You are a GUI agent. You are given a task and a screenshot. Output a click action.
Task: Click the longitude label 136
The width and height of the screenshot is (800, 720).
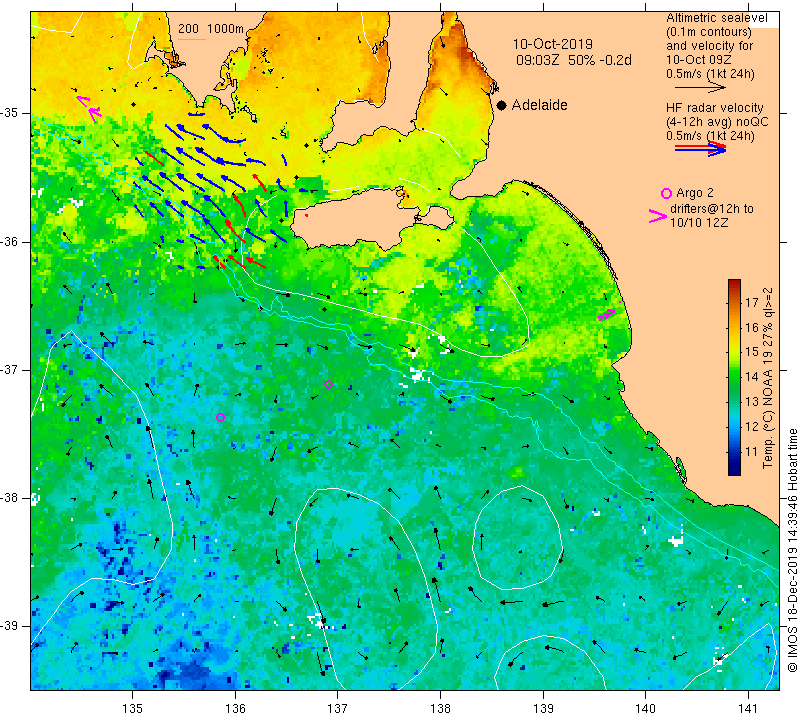(x=236, y=708)
